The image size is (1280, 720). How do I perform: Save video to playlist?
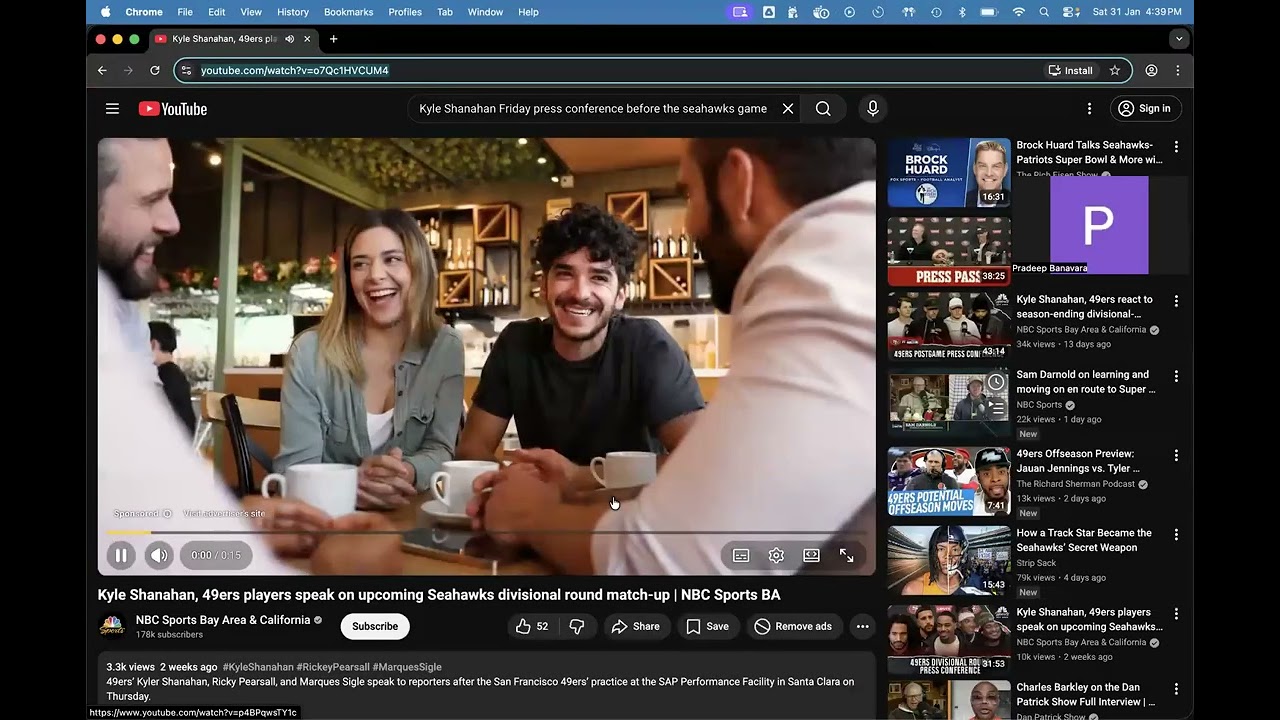point(707,626)
